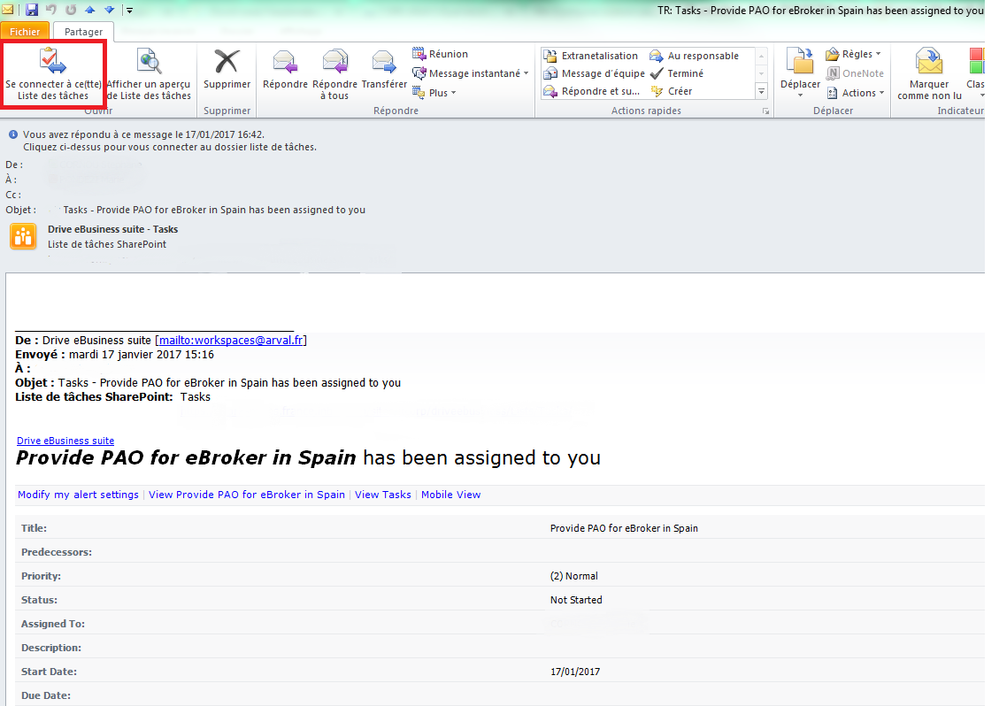The height and width of the screenshot is (706, 999).
Task: Forward the email with Transférer
Action: click(384, 70)
